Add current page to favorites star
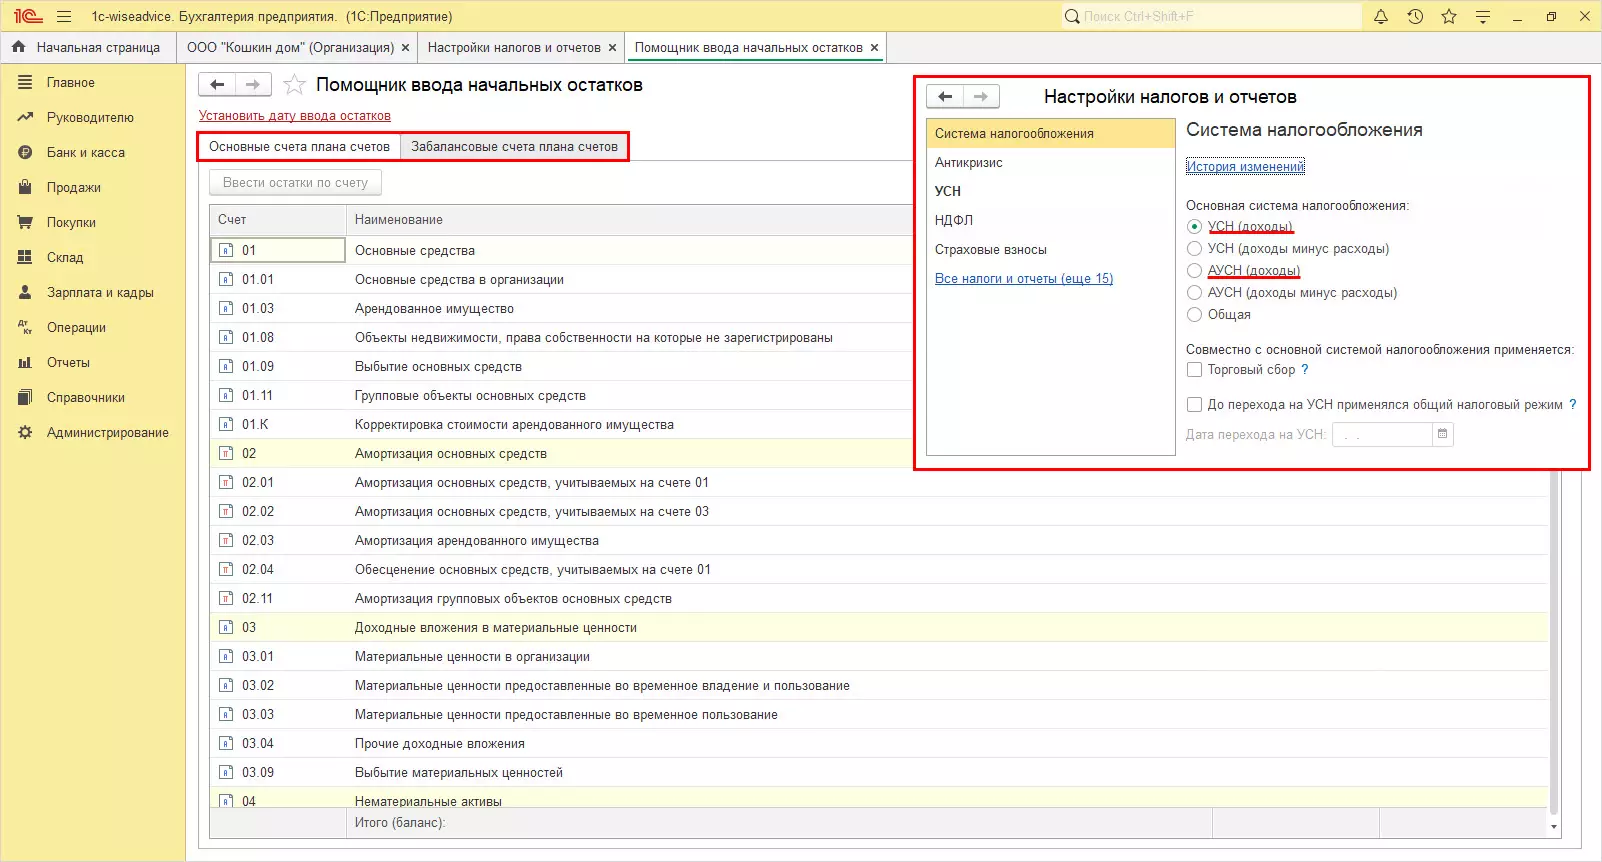Viewport: 1602px width, 862px height. (294, 85)
